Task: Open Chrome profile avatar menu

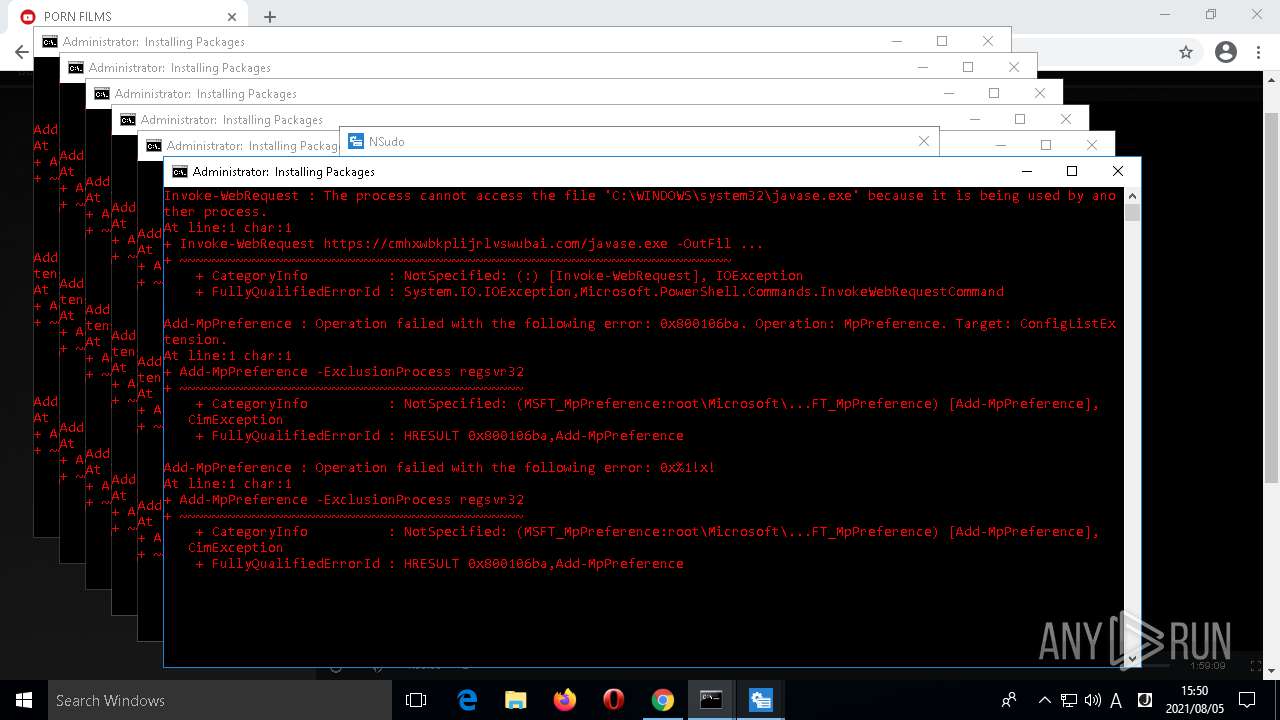Action: [1226, 52]
